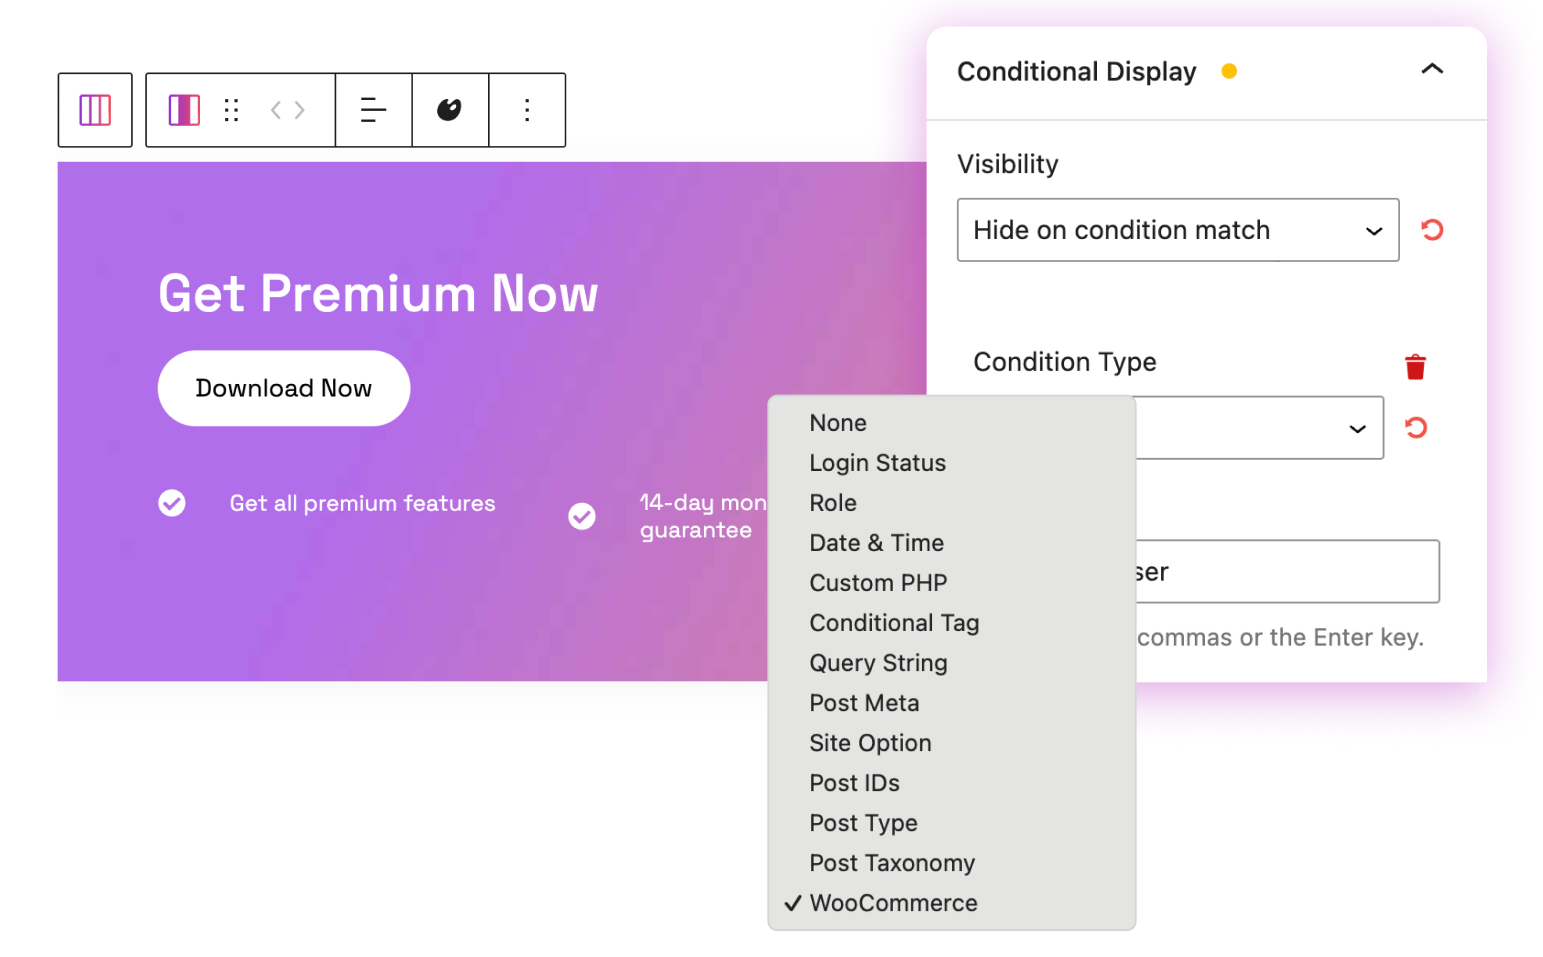Select the checked WooCommerce option

893,903
